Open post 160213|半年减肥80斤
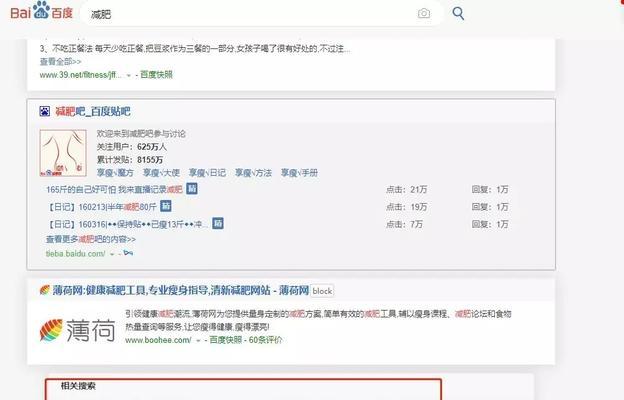The height and width of the screenshot is (400, 624). pos(101,207)
